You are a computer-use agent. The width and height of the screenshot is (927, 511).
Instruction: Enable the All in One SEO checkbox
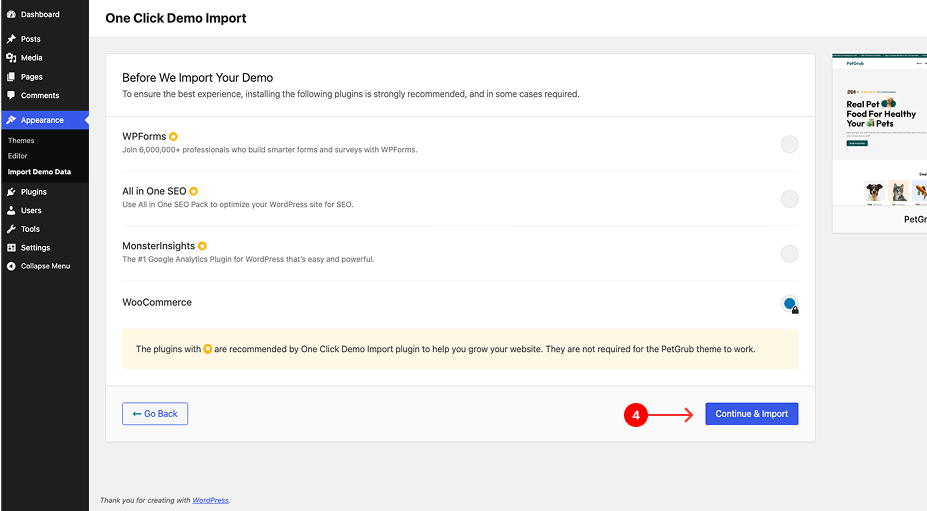[789, 198]
